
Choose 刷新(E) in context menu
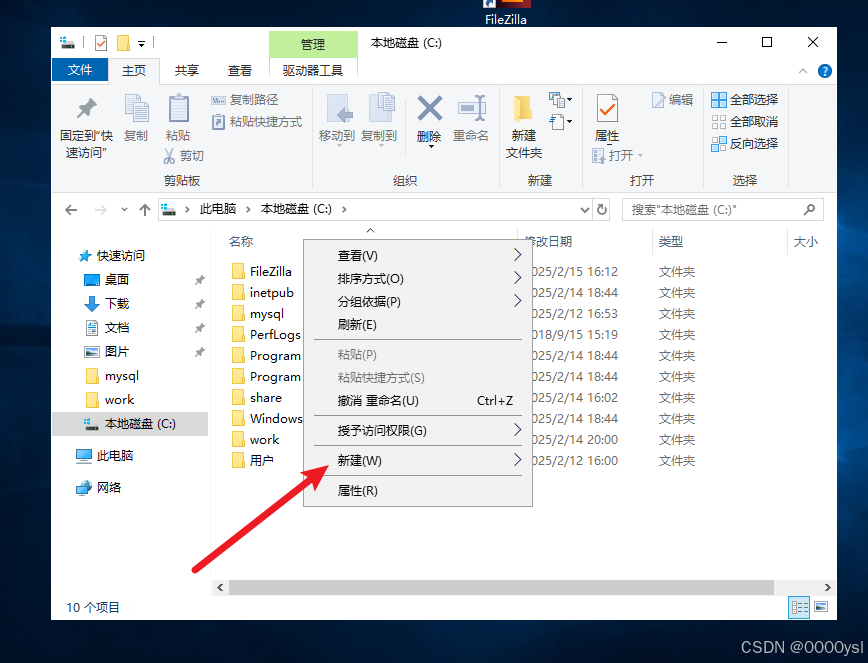418,324
